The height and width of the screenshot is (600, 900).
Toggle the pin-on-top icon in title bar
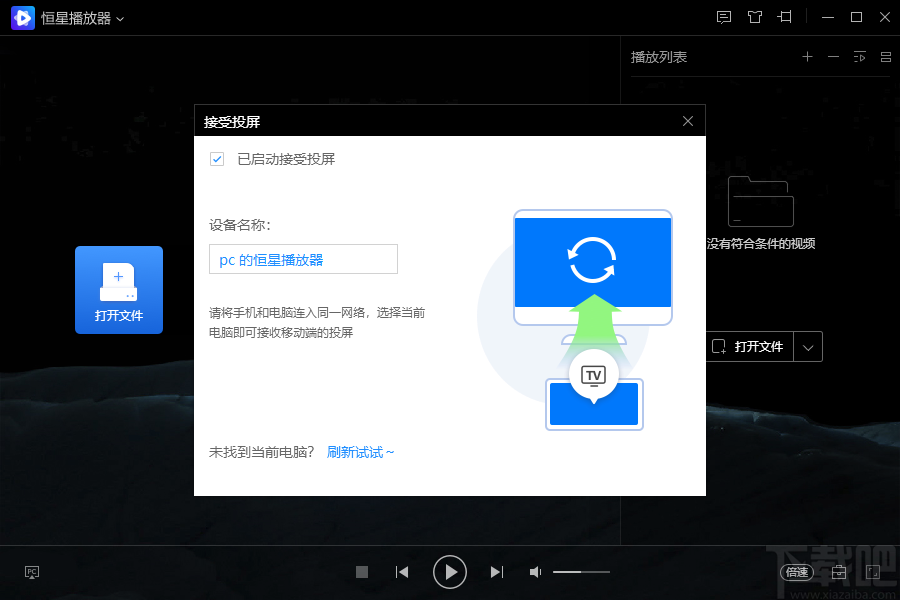pos(785,17)
